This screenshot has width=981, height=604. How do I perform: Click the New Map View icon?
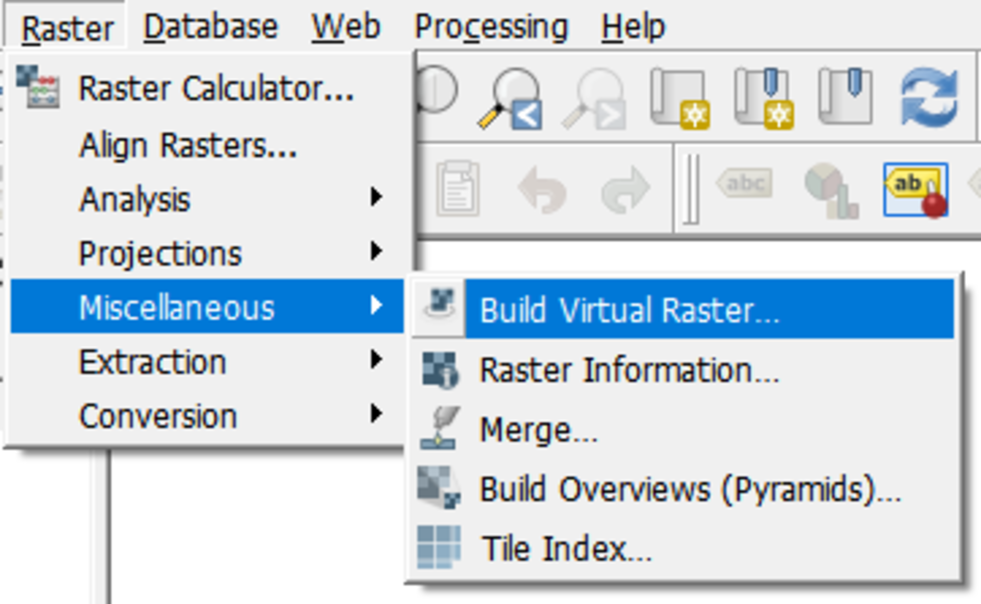681,99
